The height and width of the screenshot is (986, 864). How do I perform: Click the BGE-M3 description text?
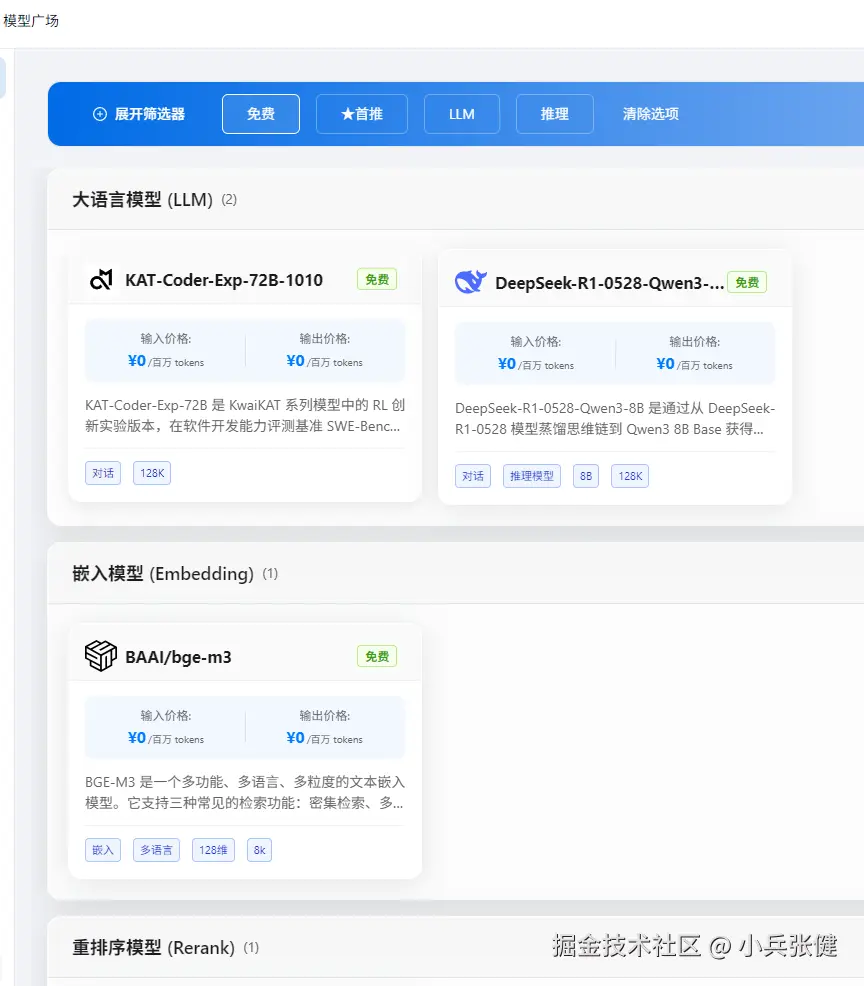point(245,792)
